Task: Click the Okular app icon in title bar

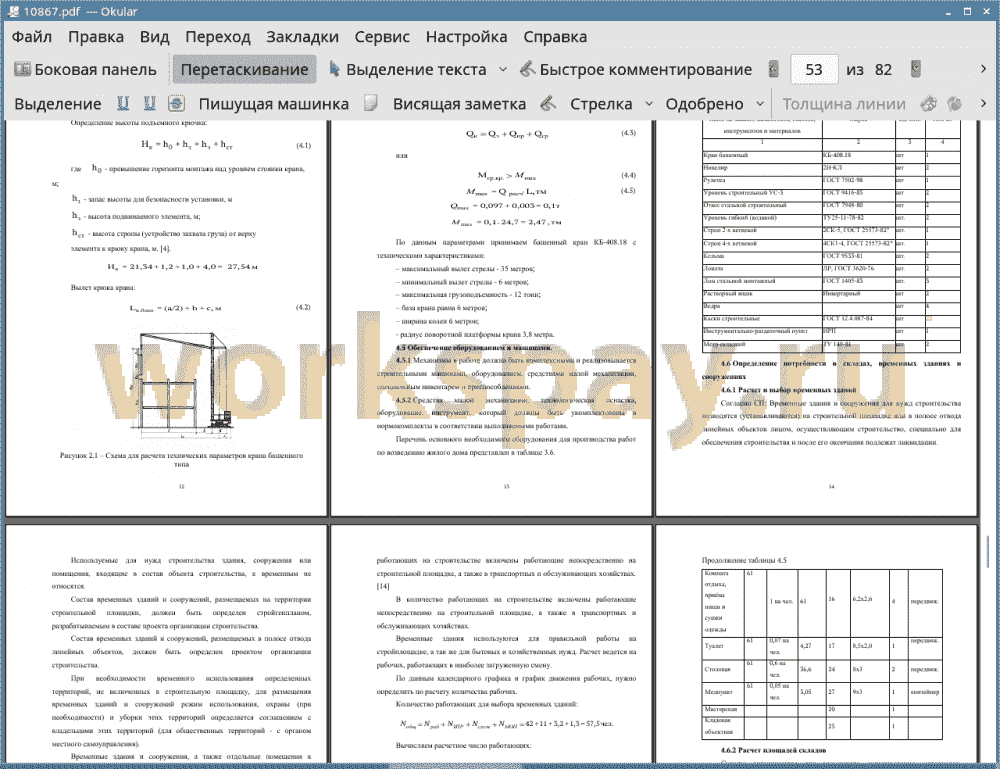Action: 13,11
